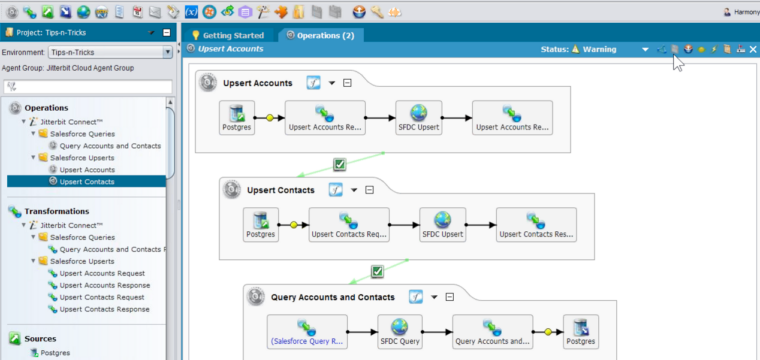Click the purple hexagon toolbar icon
The image size is (760, 360).
pyautogui.click(x=246, y=12)
